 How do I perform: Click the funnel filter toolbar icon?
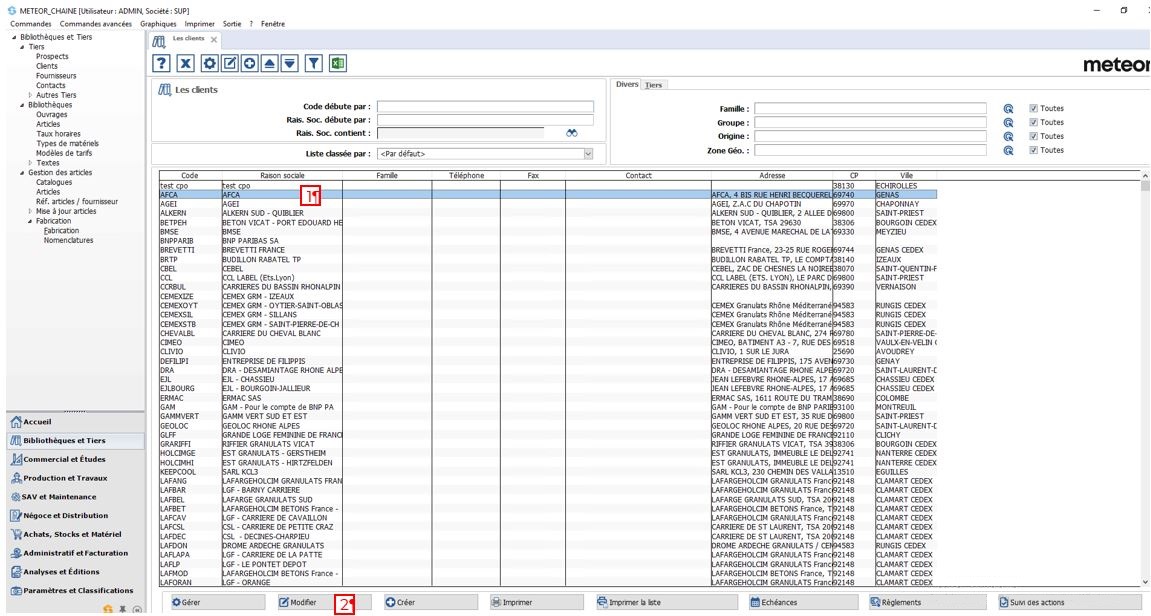[314, 63]
